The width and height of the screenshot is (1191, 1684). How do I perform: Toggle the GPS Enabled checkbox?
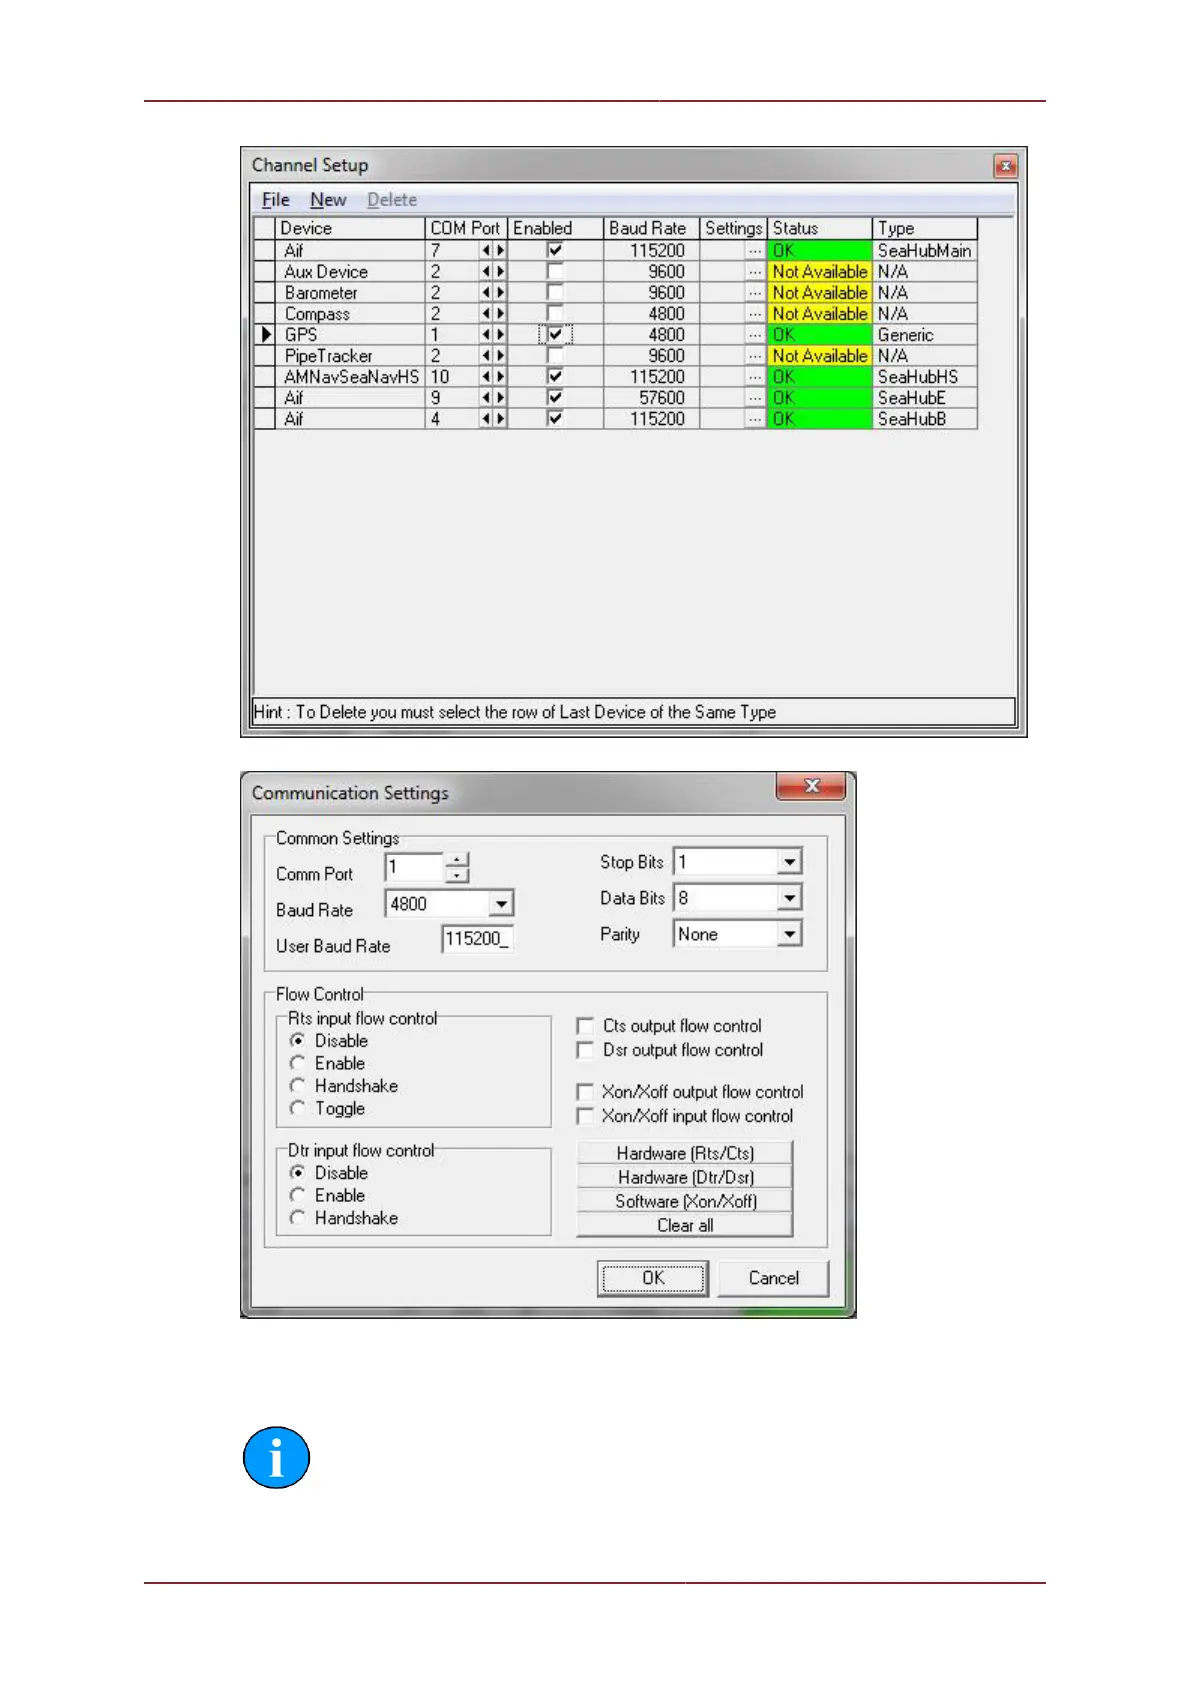click(x=555, y=334)
